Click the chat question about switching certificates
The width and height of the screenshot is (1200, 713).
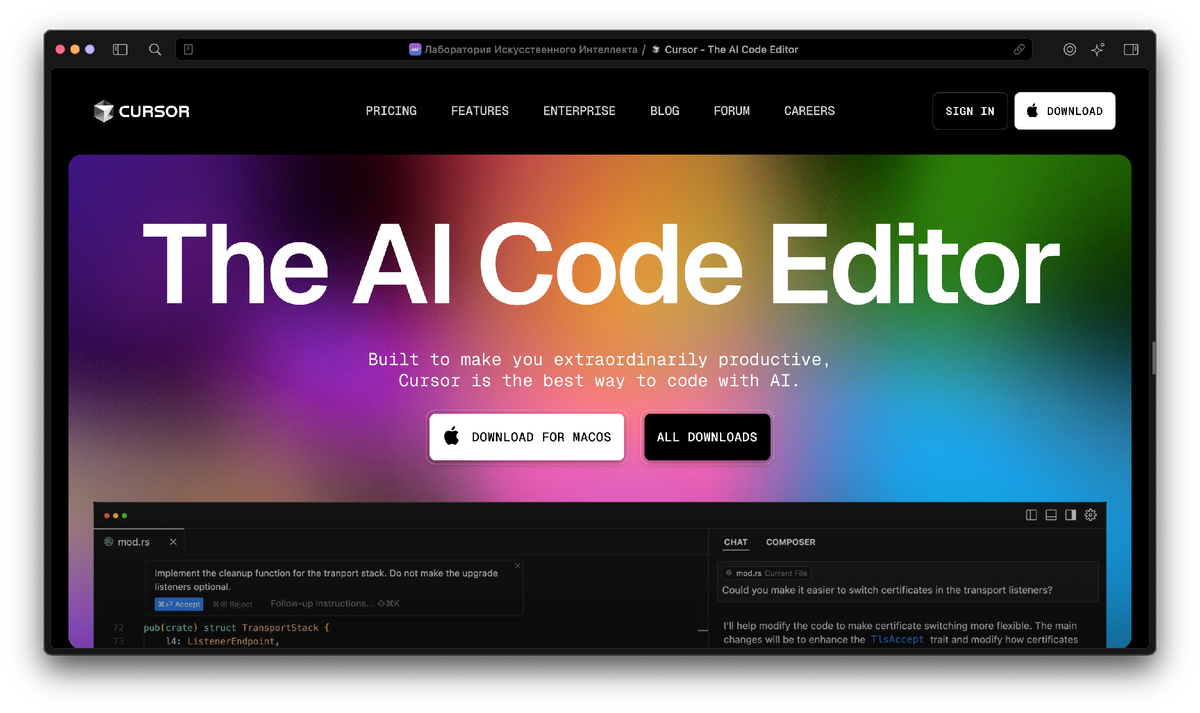click(x=887, y=590)
